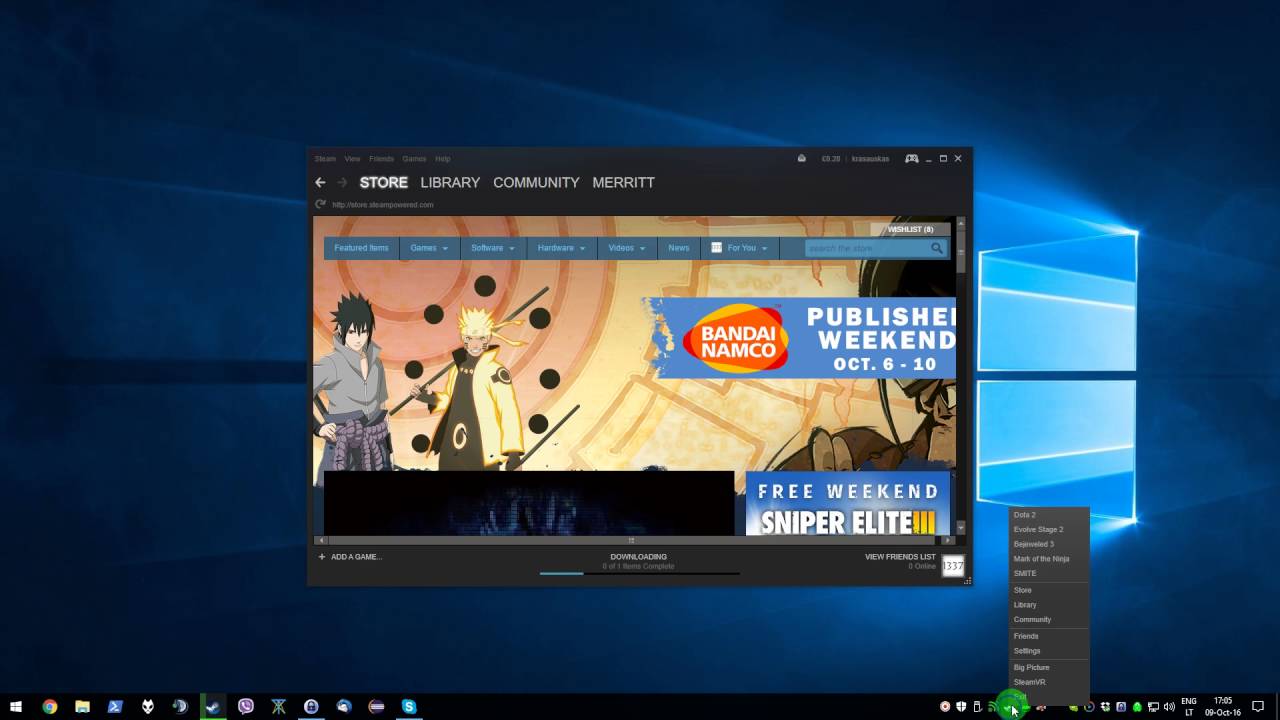Screen dimensions: 1280x720
Task: Select SteamVR in tray menu
Action: [1029, 682]
